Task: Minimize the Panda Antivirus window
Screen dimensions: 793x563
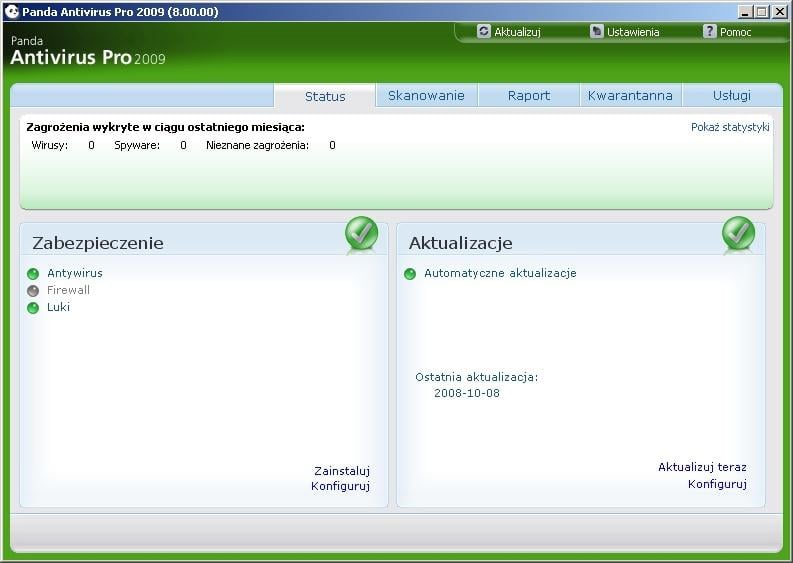Action: 745,12
